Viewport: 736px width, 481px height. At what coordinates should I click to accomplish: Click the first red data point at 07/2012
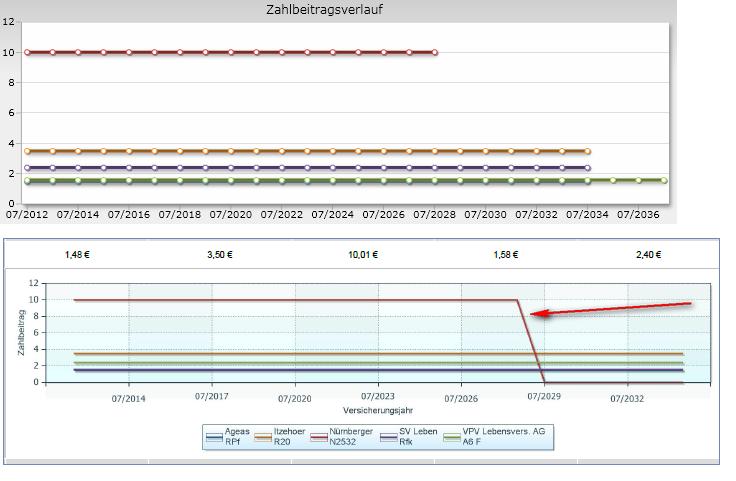27,53
